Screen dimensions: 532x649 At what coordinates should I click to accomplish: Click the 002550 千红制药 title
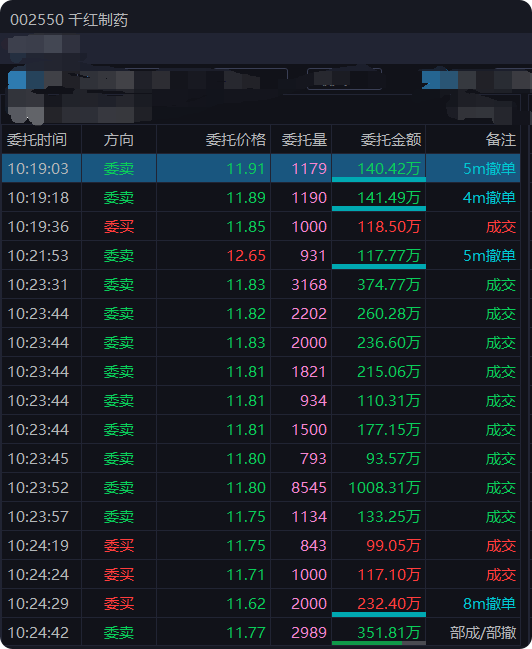69,19
